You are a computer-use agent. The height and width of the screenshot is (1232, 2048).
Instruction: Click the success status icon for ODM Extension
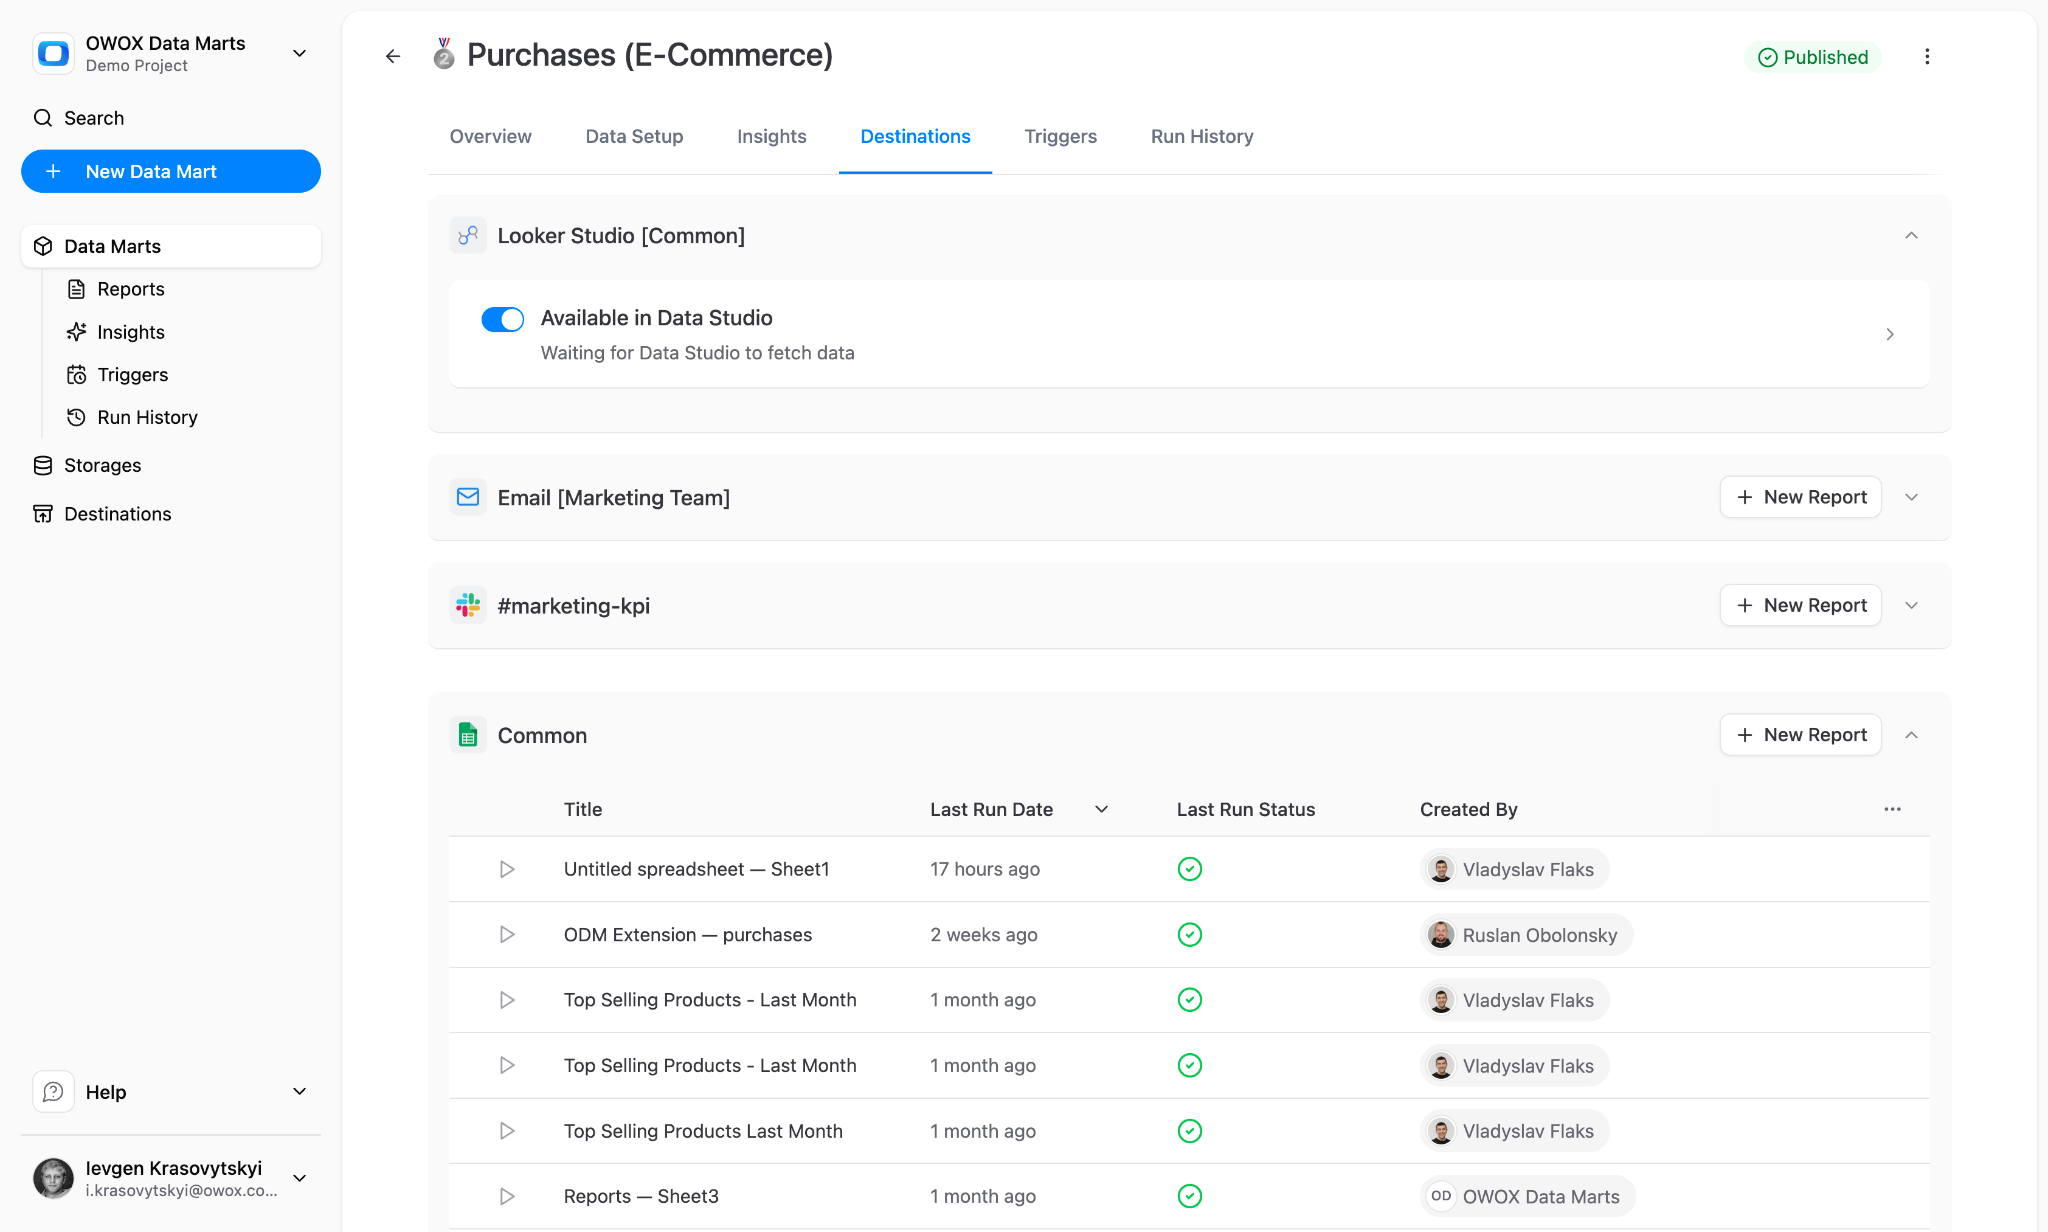click(x=1189, y=934)
